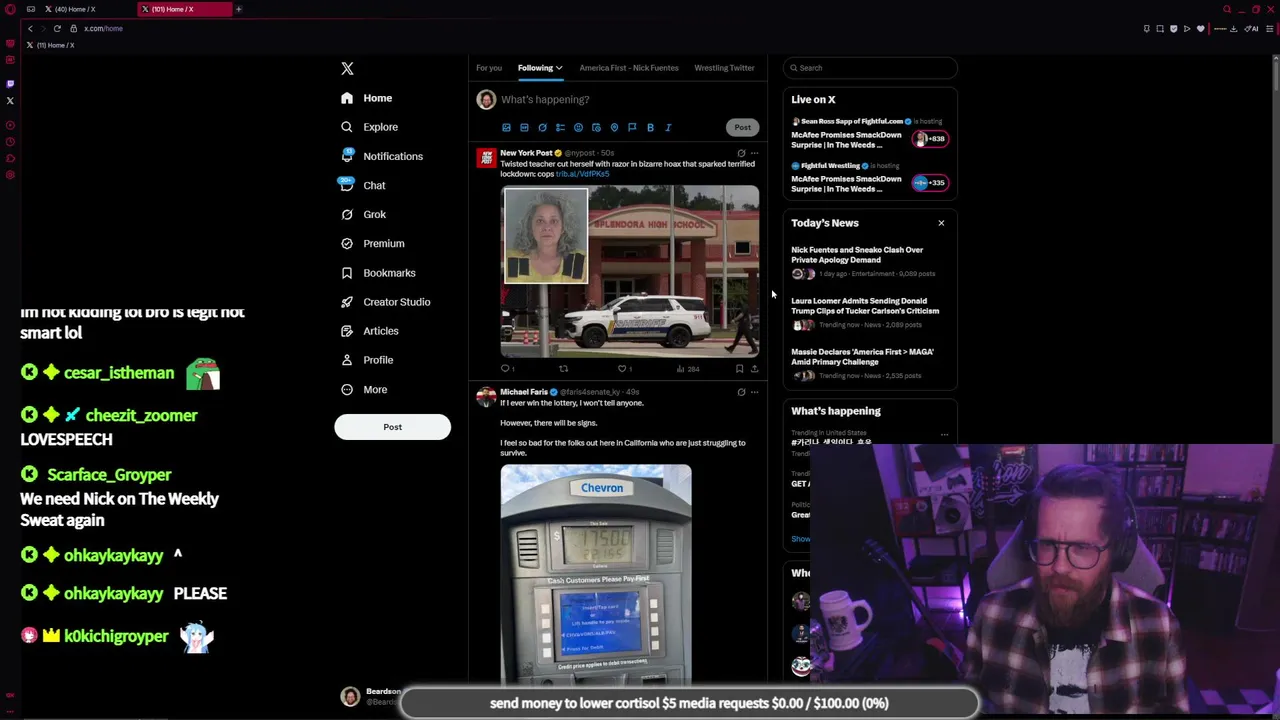Screen dimensions: 1280x720
Task: Click the grey Post button in composer
Action: [742, 127]
